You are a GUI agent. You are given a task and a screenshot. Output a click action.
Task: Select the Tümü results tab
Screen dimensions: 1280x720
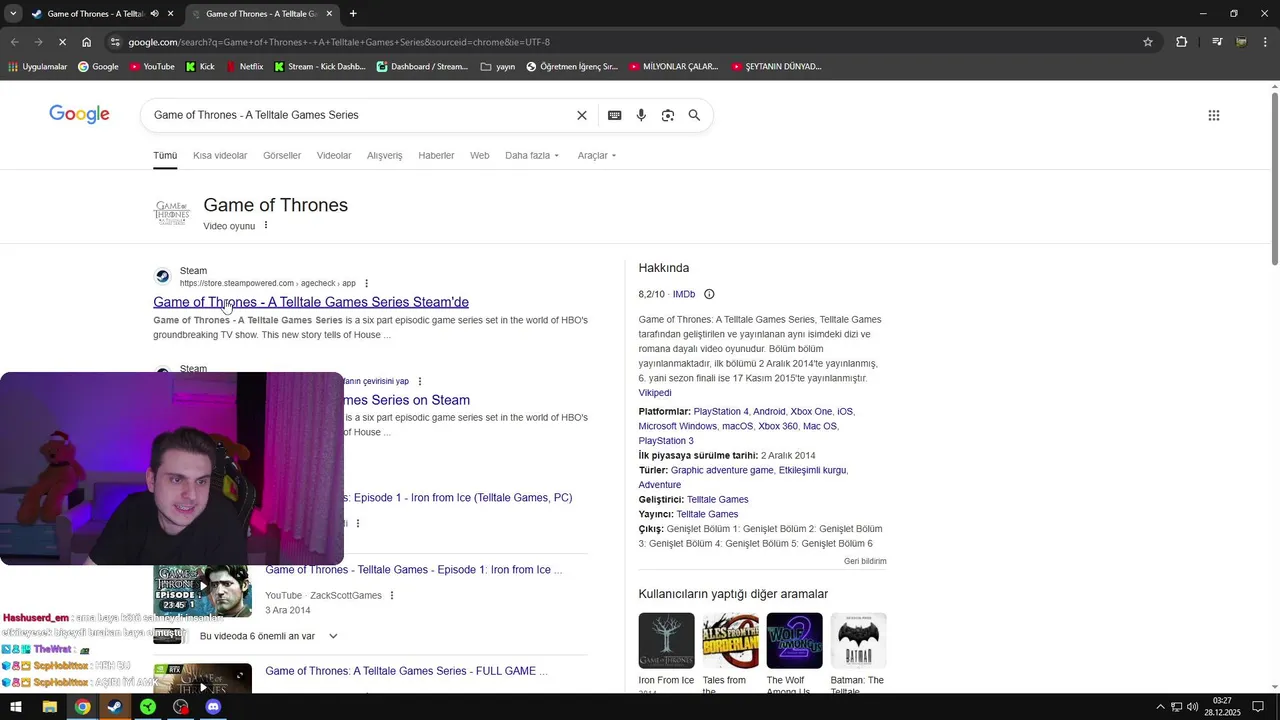click(x=165, y=155)
